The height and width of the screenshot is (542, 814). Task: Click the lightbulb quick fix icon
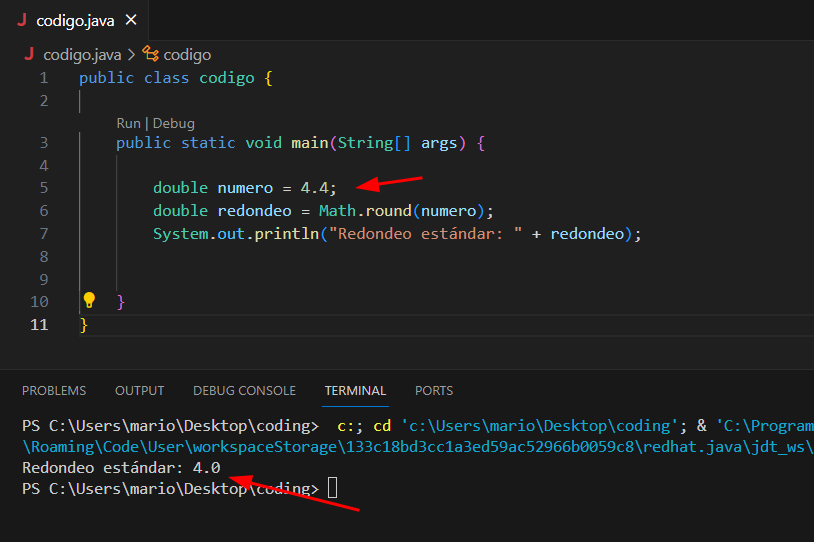click(89, 300)
